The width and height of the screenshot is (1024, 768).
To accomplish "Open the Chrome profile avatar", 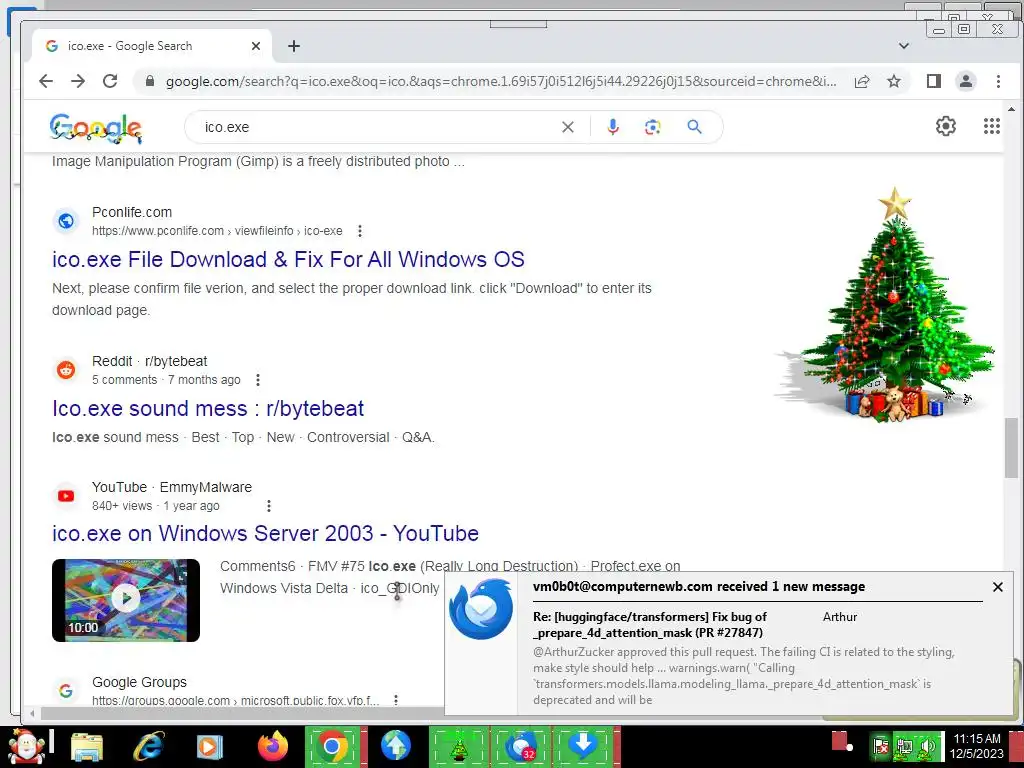I will 965,81.
